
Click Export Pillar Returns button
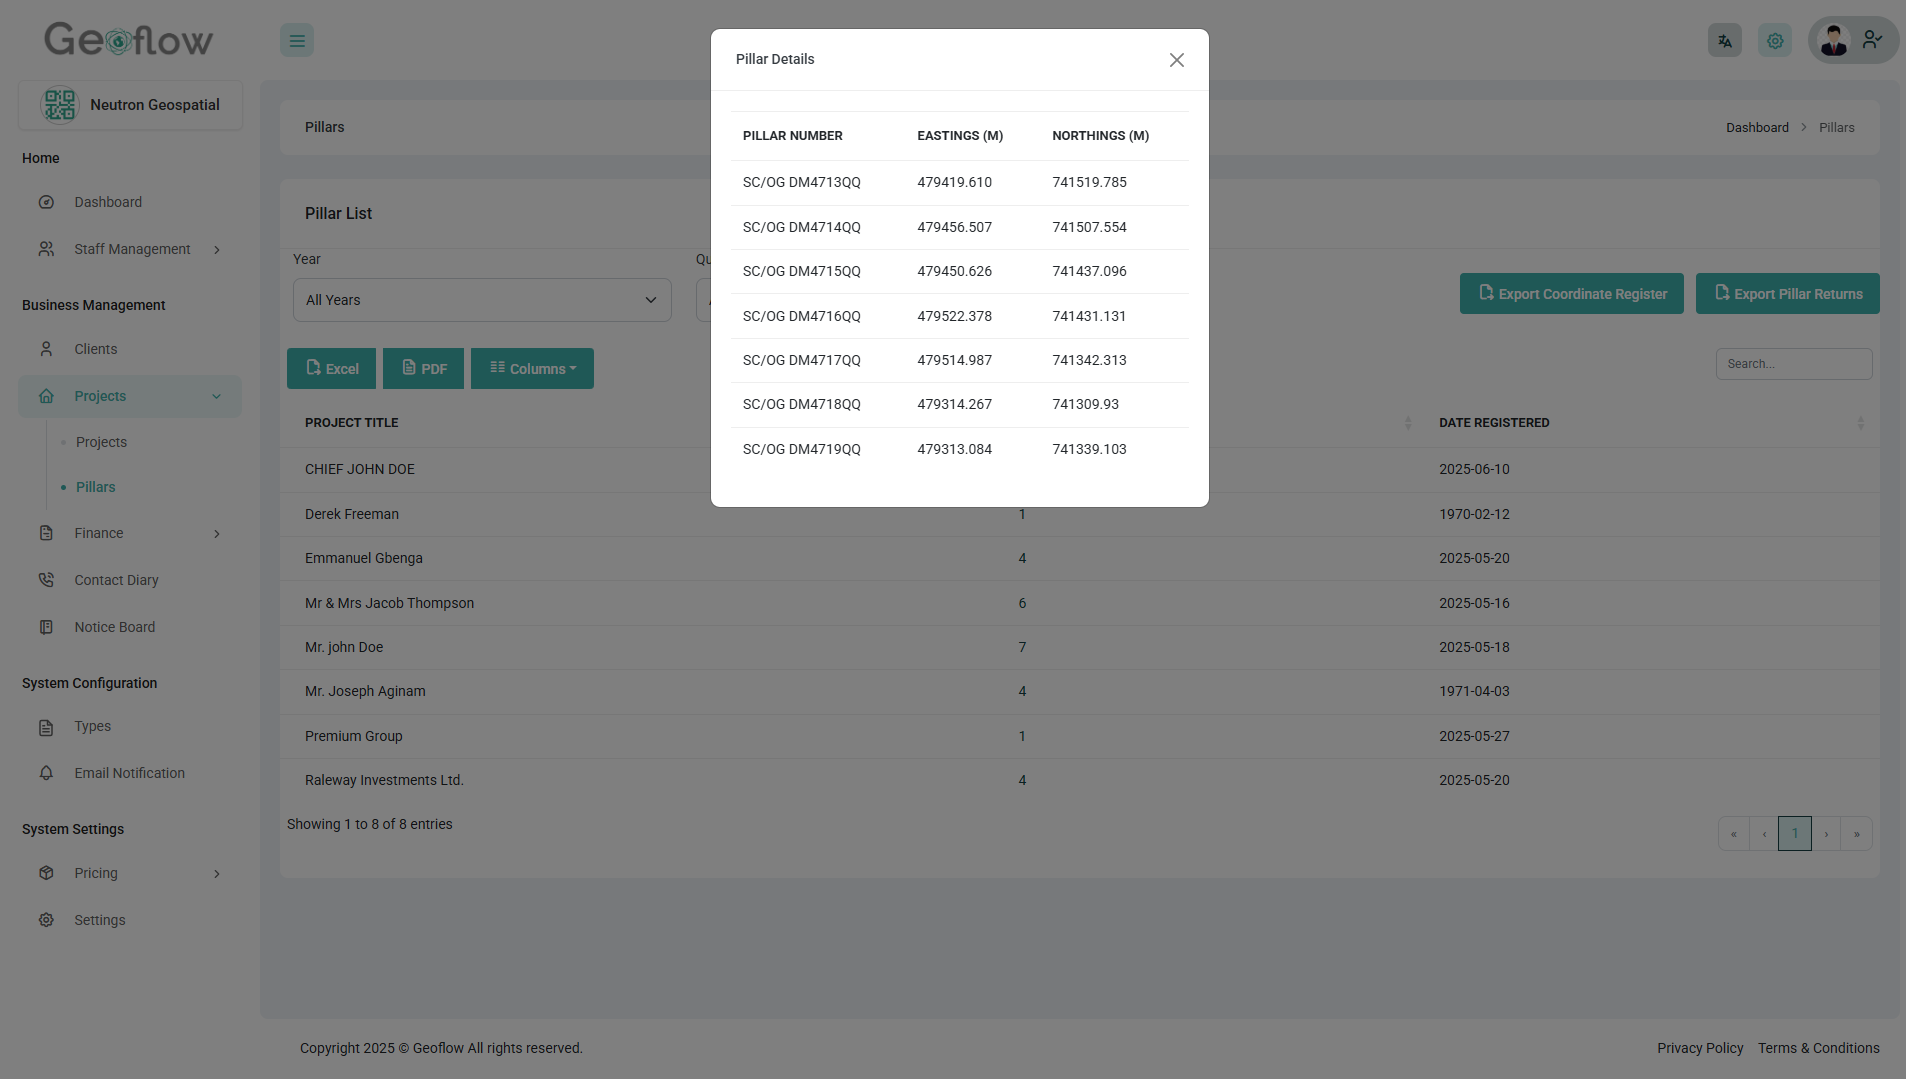1787,294
